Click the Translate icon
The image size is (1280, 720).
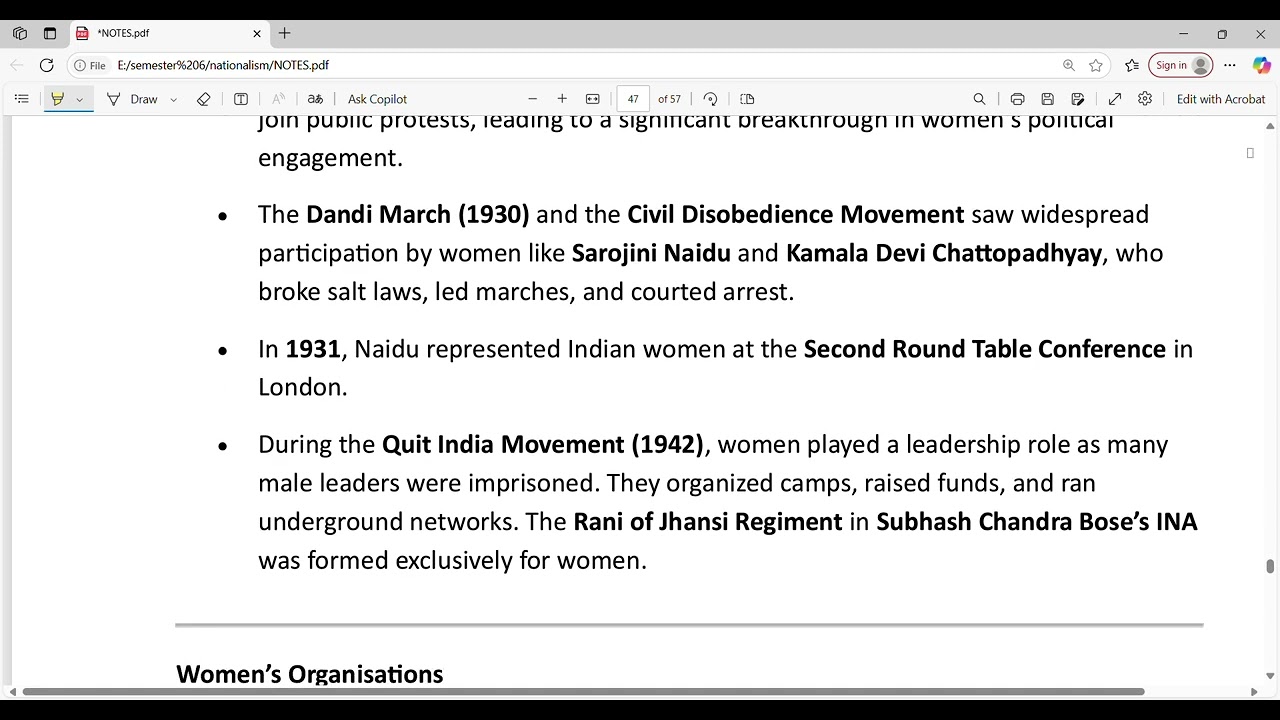pos(315,99)
